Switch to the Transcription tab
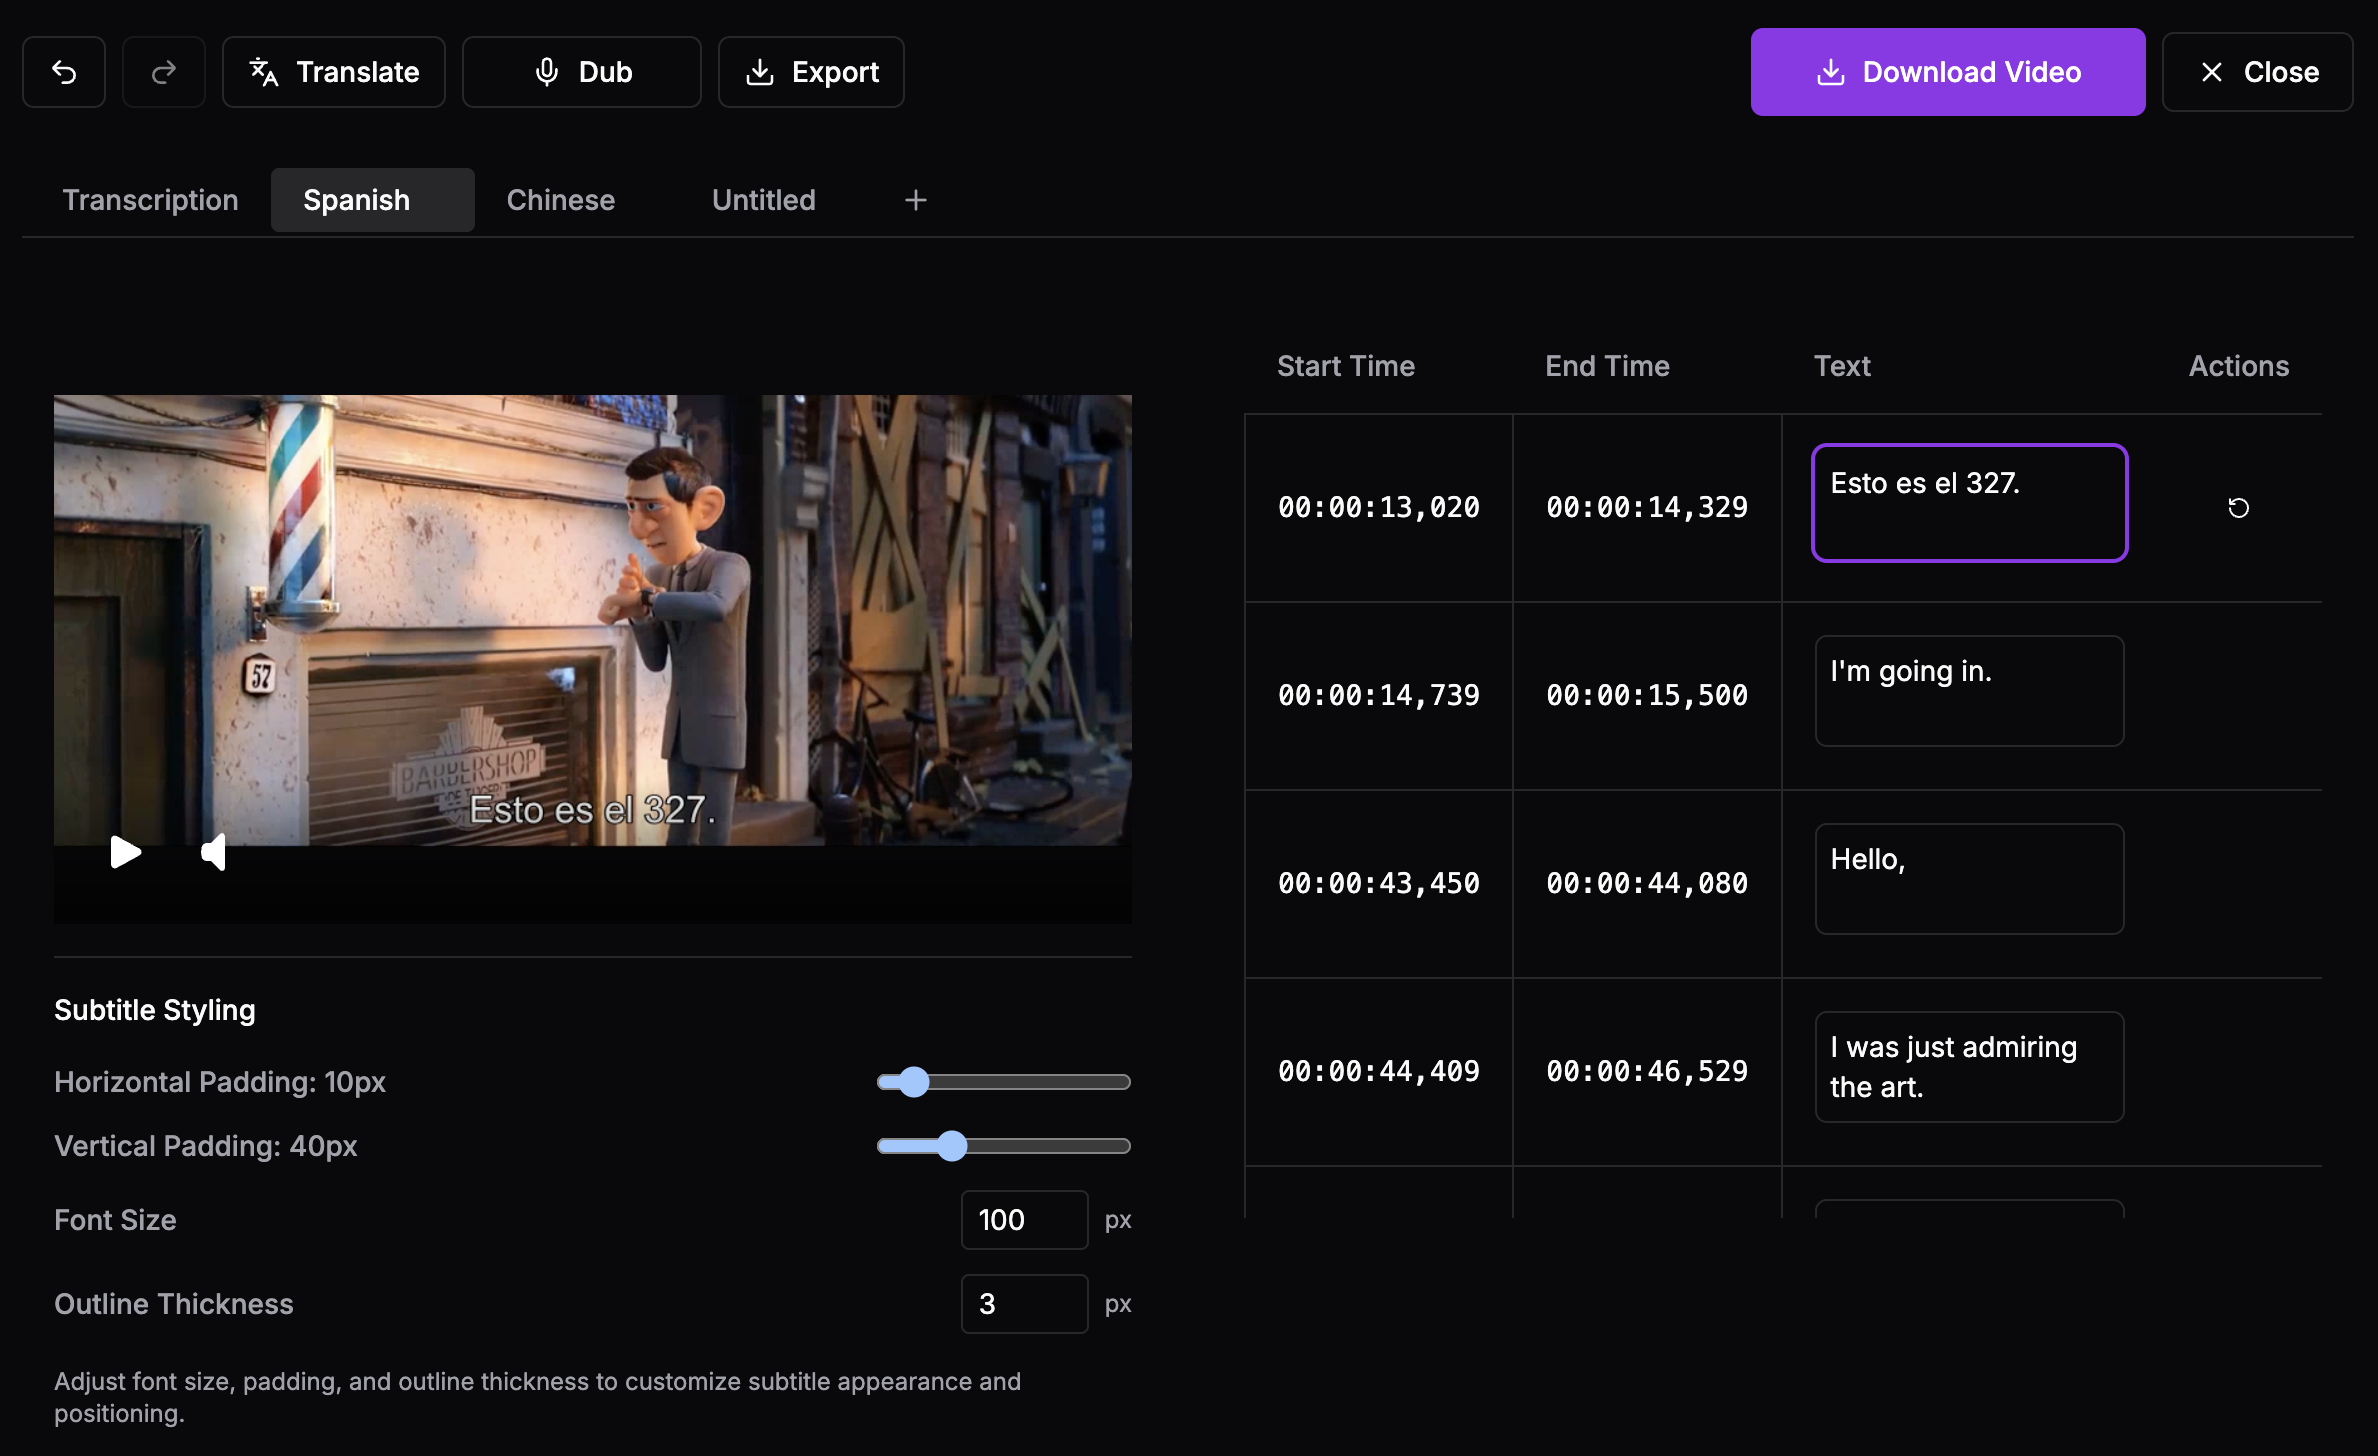2378x1456 pixels. 150,200
